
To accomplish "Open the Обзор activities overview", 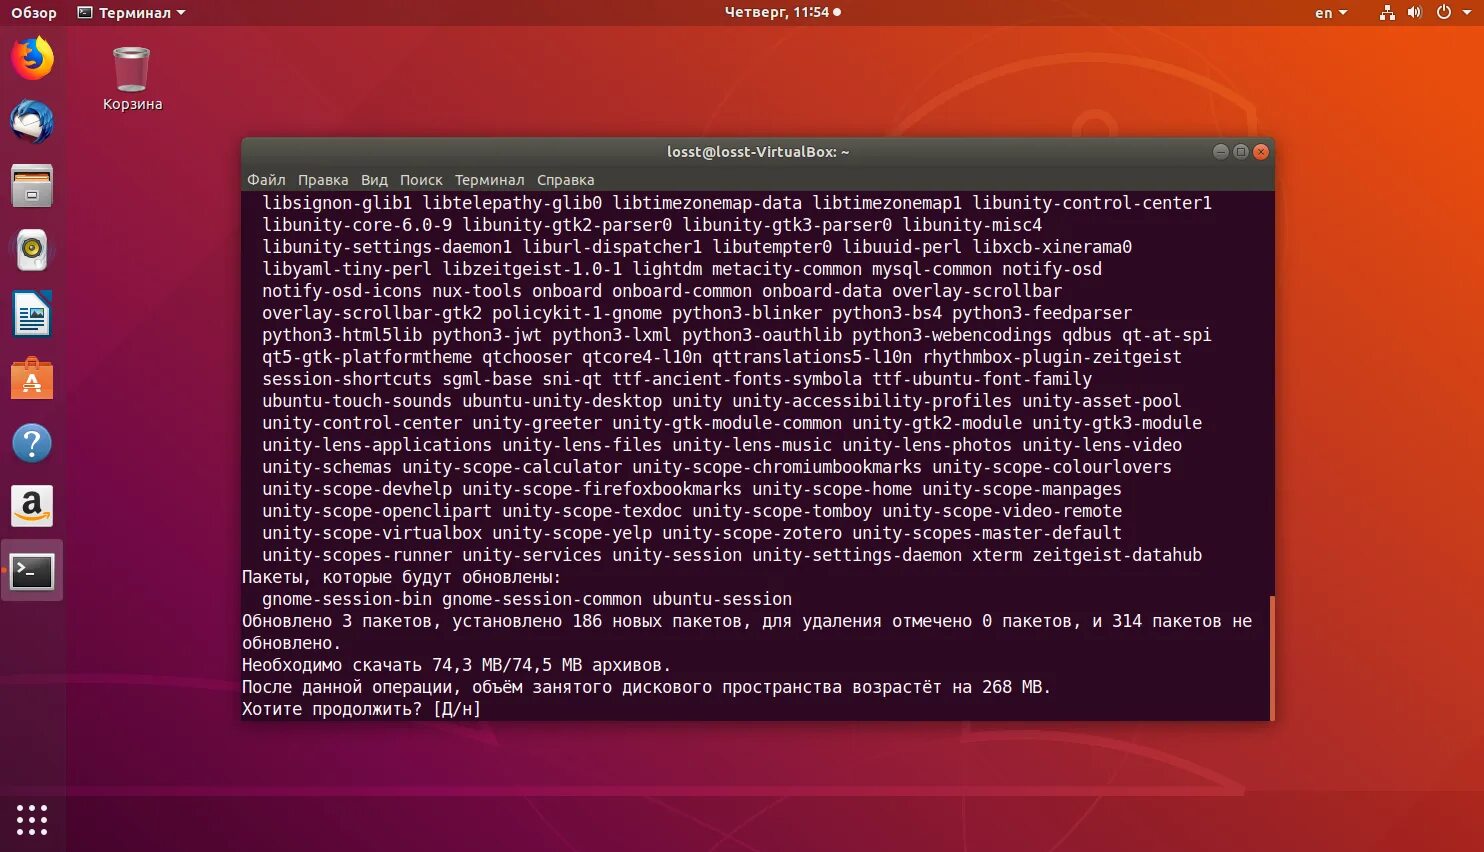I will (34, 13).
